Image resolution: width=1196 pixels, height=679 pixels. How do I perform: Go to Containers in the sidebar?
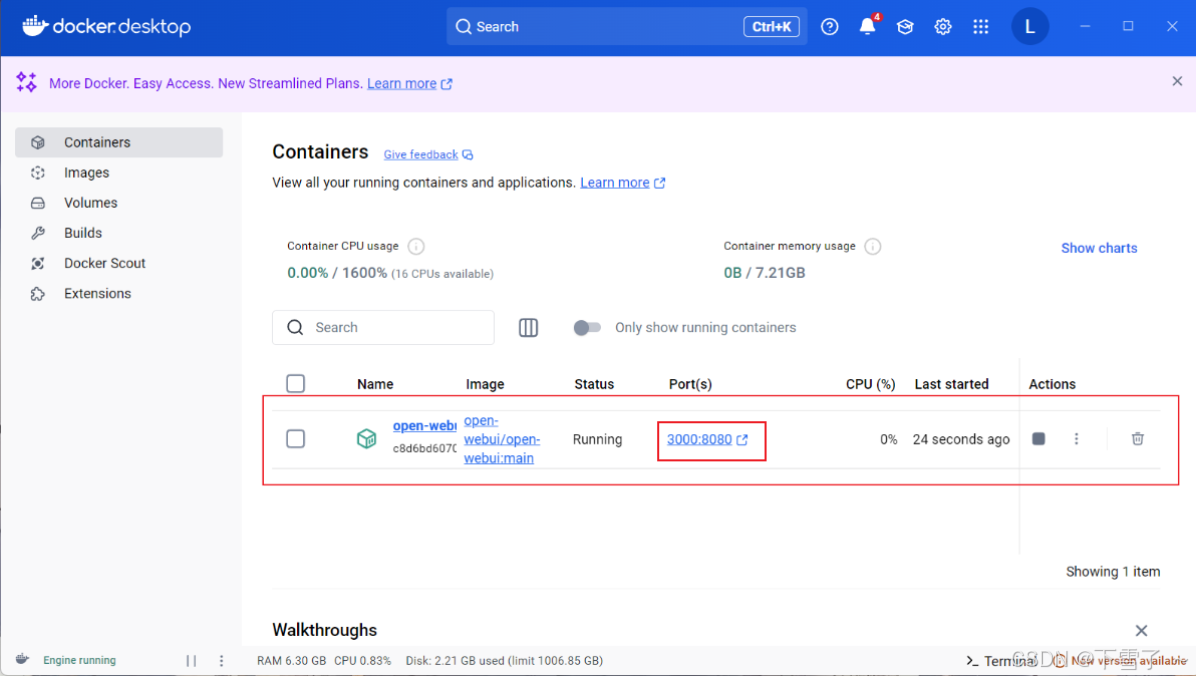coord(119,143)
